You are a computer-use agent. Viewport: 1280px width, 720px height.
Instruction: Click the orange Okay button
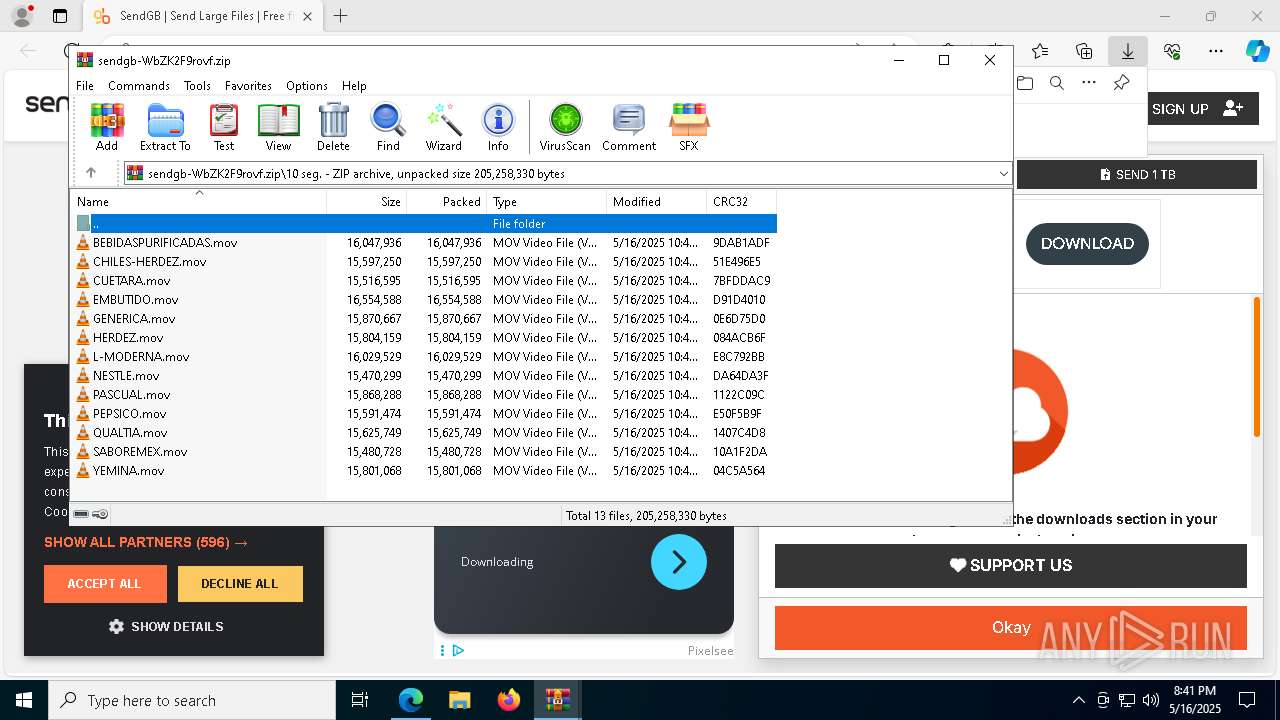pyautogui.click(x=1011, y=628)
